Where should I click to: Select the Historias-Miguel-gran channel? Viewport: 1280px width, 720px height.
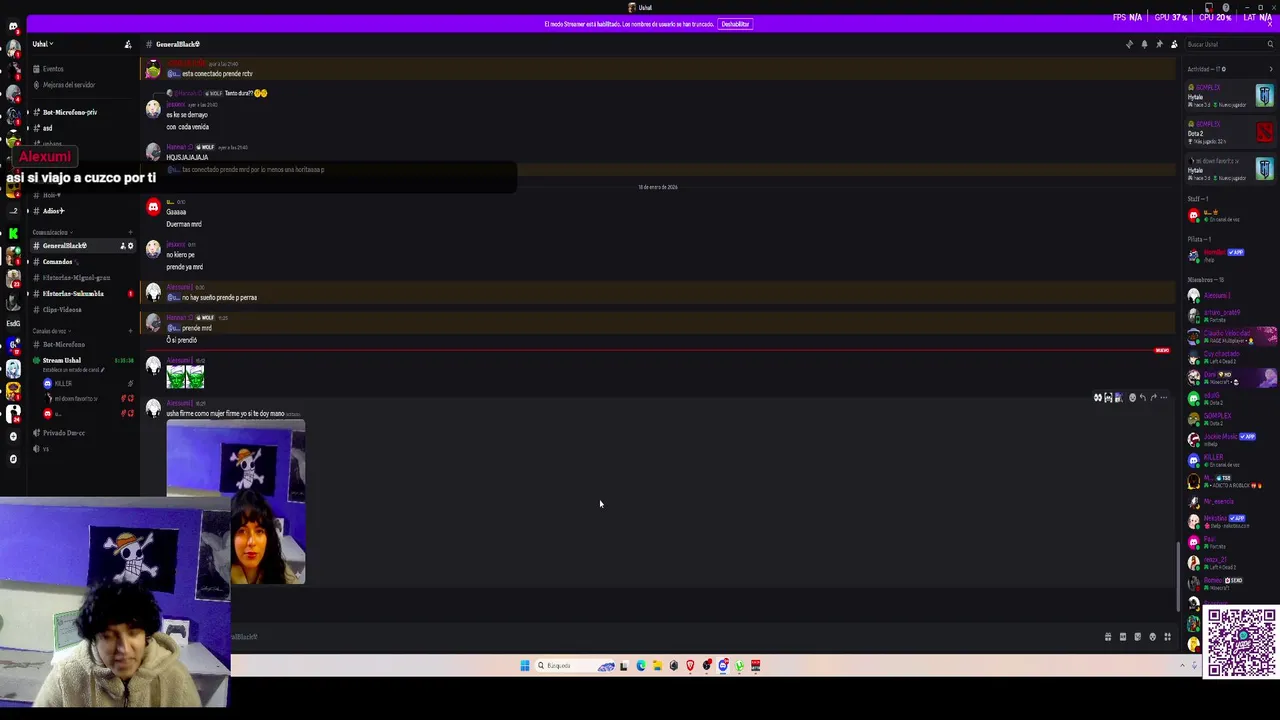[75, 278]
